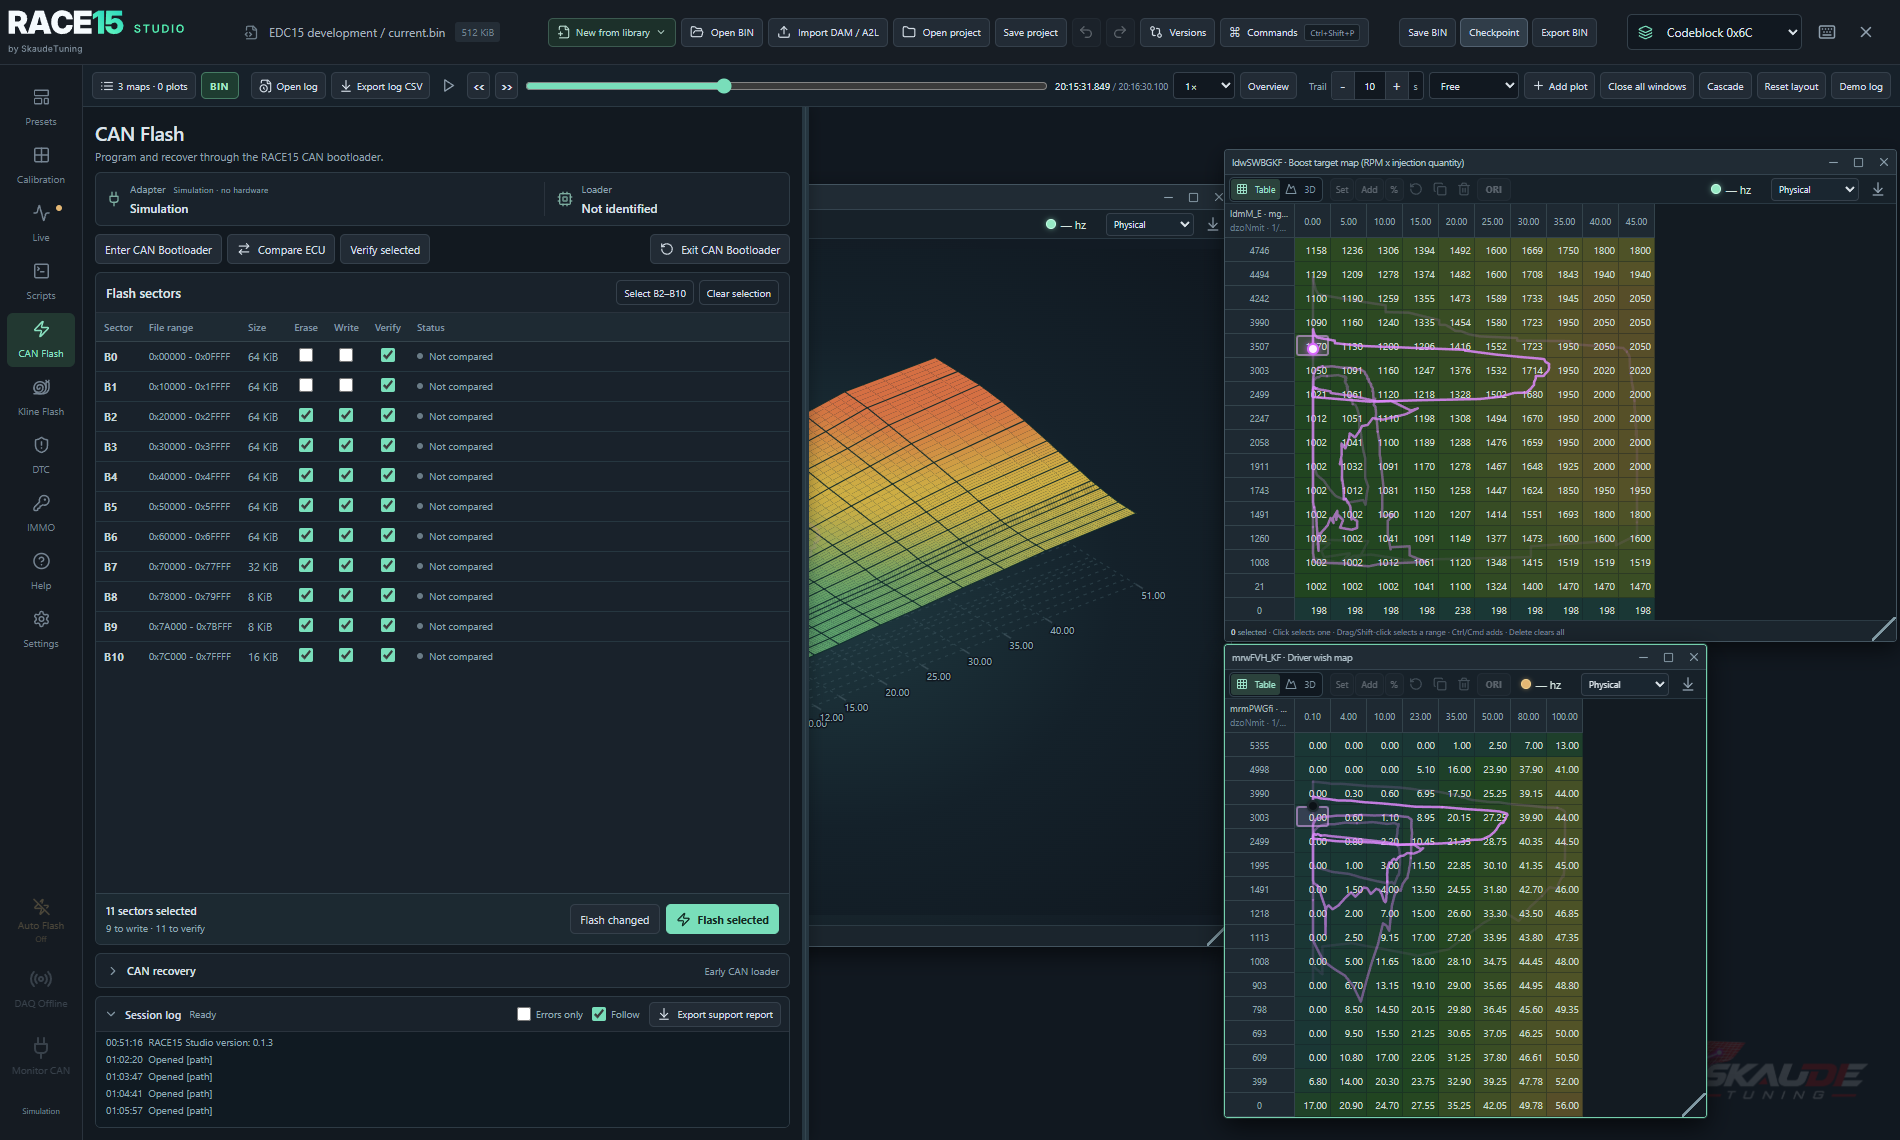Screen dimensions: 1900x1140
Task: Play the log with the play button
Action: 449,86
